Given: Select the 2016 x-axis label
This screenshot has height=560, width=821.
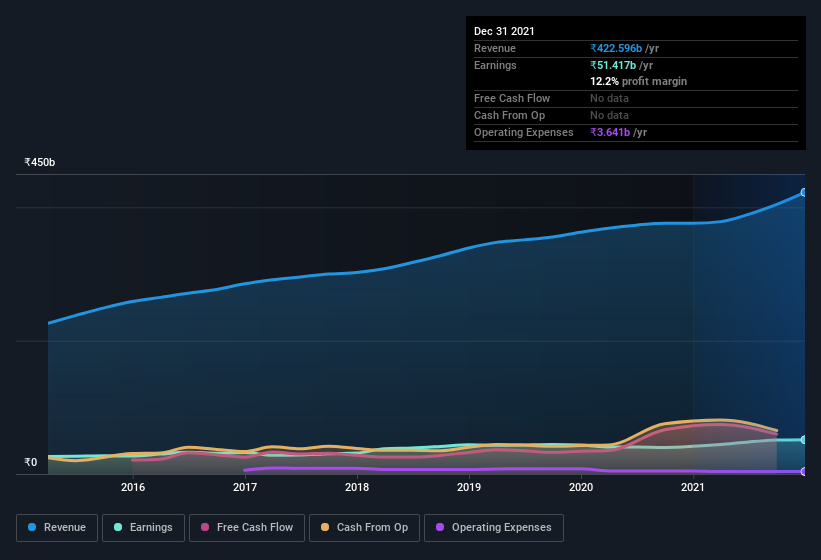Looking at the screenshot, I should (133, 487).
